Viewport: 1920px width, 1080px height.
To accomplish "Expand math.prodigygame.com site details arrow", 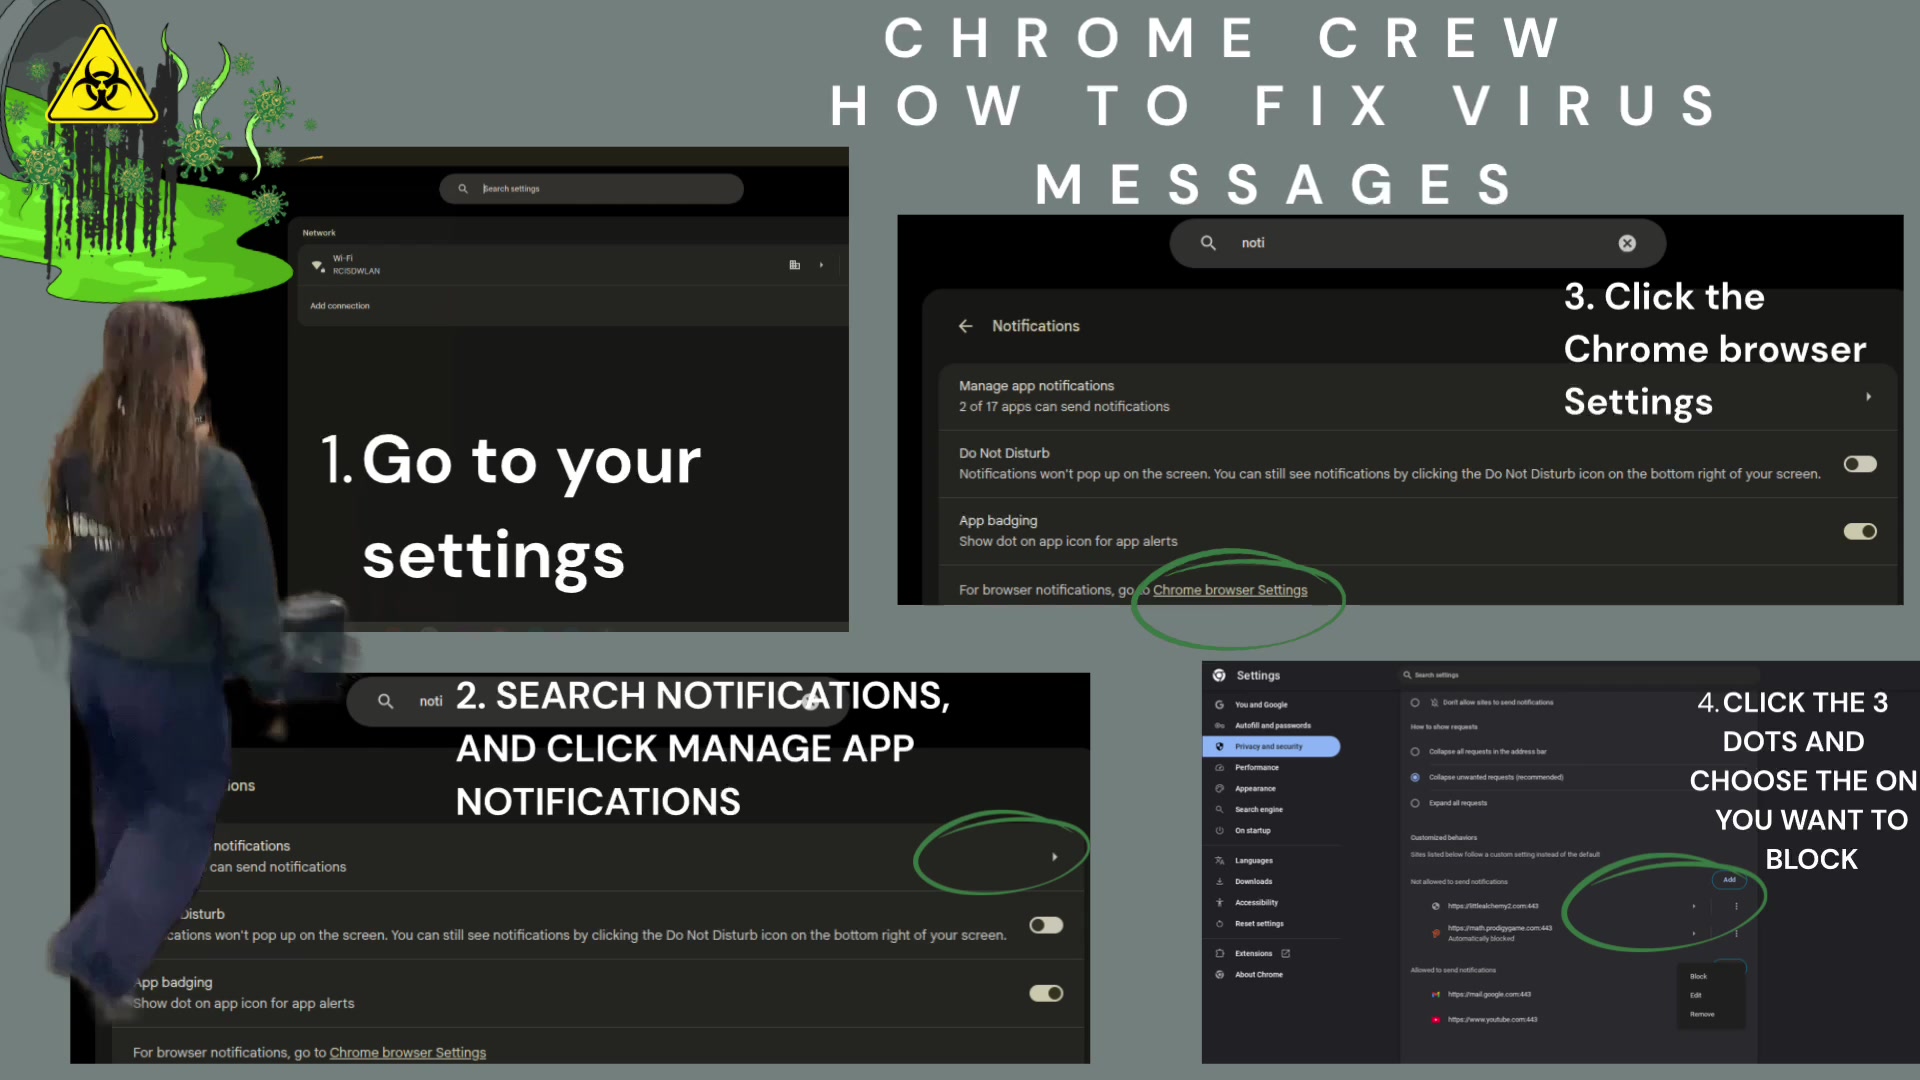I will coord(1693,933).
